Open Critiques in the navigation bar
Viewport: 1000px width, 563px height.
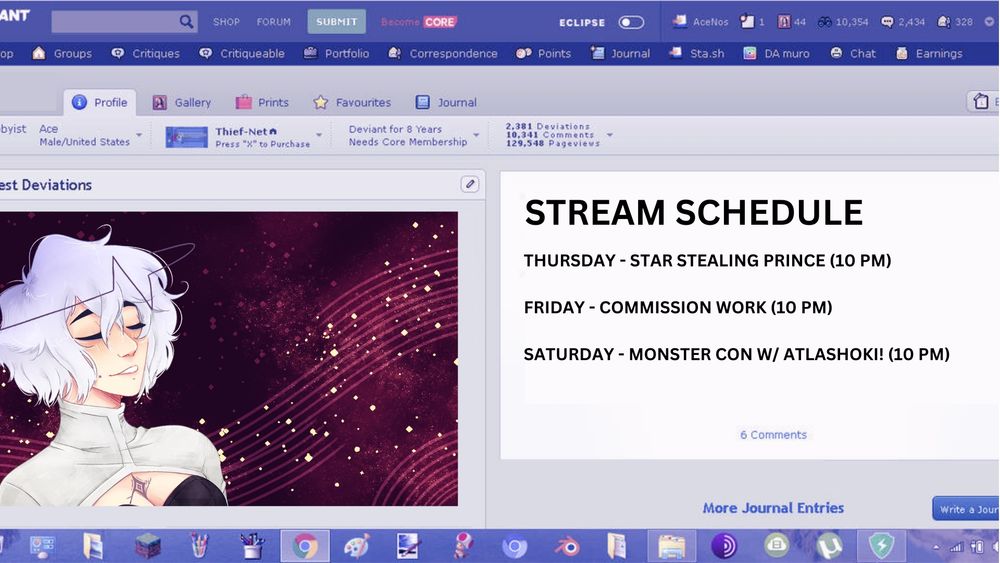point(145,54)
